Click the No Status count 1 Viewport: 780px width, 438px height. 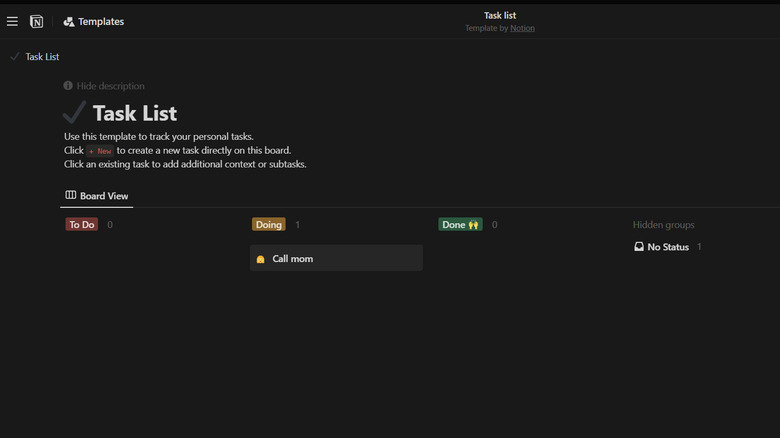point(699,247)
